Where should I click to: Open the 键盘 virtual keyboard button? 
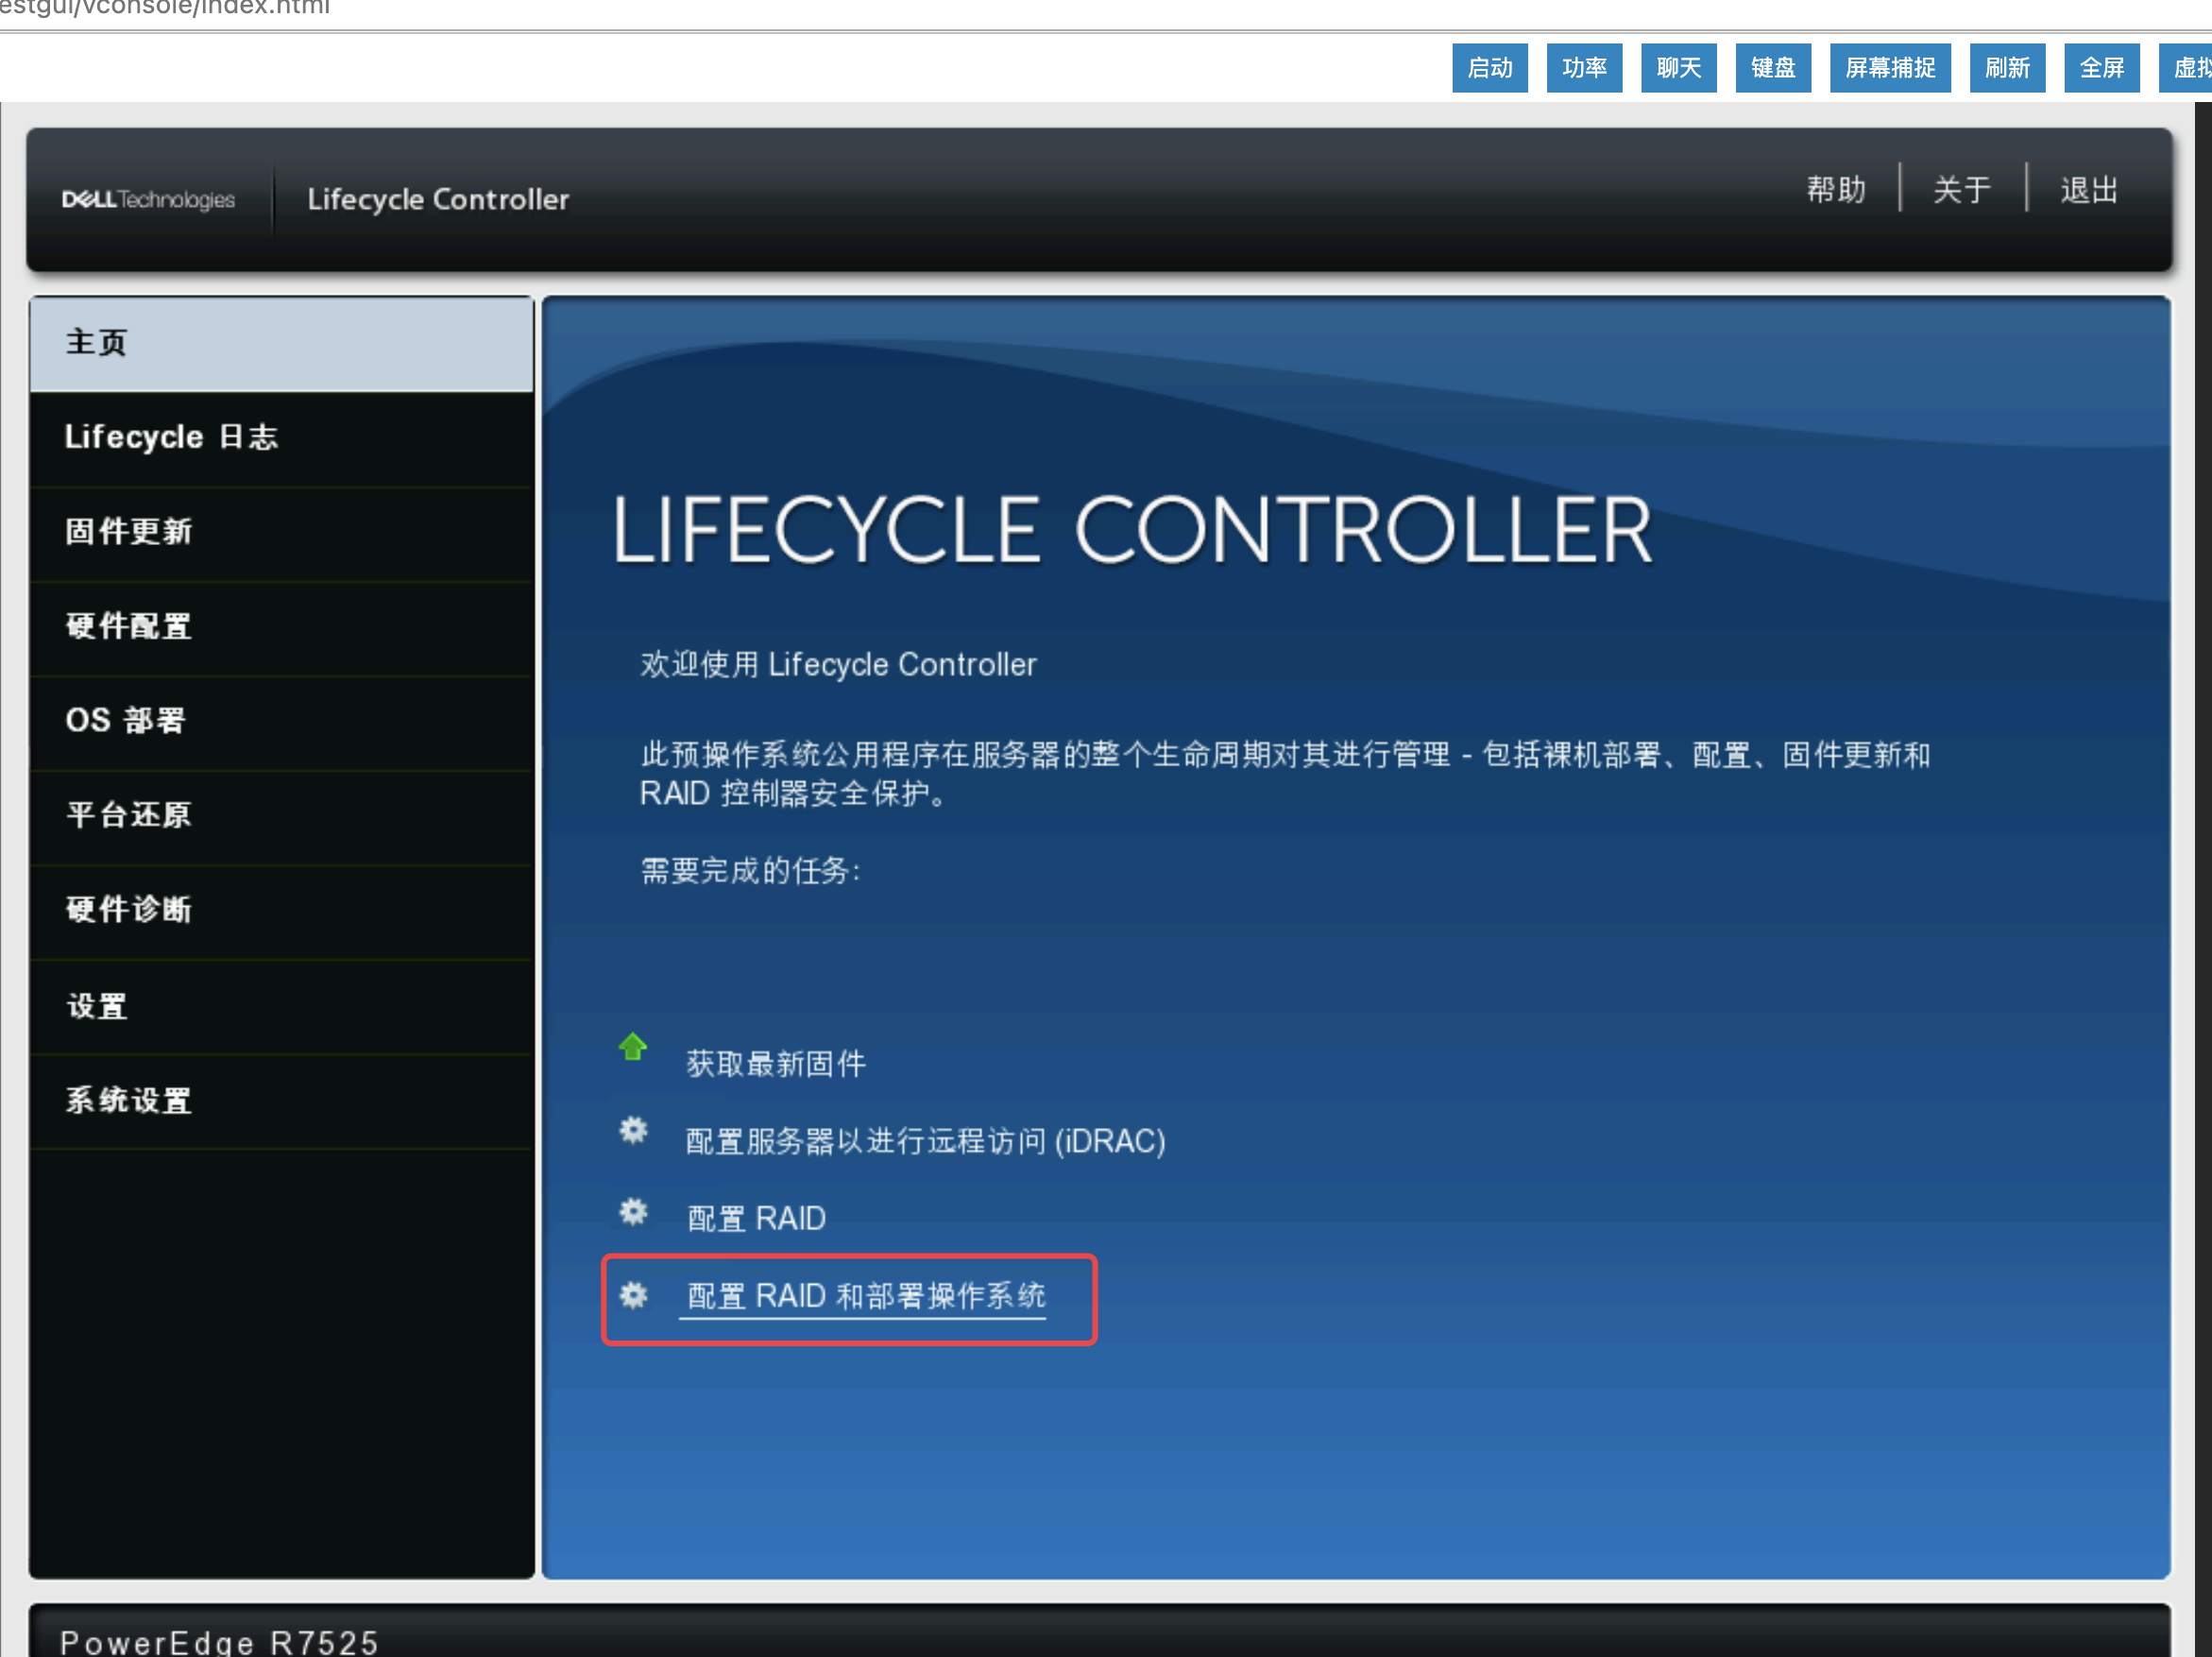(1773, 68)
